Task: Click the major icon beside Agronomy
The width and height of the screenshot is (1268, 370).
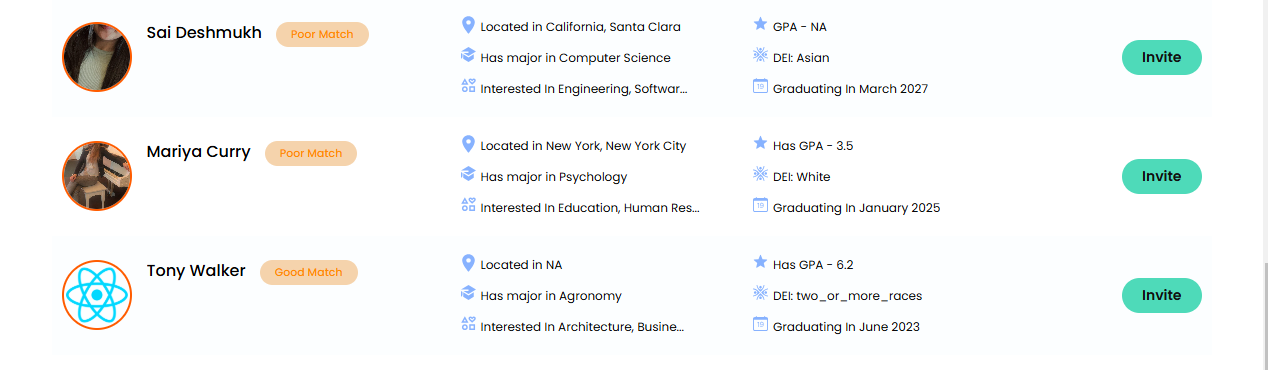Action: click(468, 294)
